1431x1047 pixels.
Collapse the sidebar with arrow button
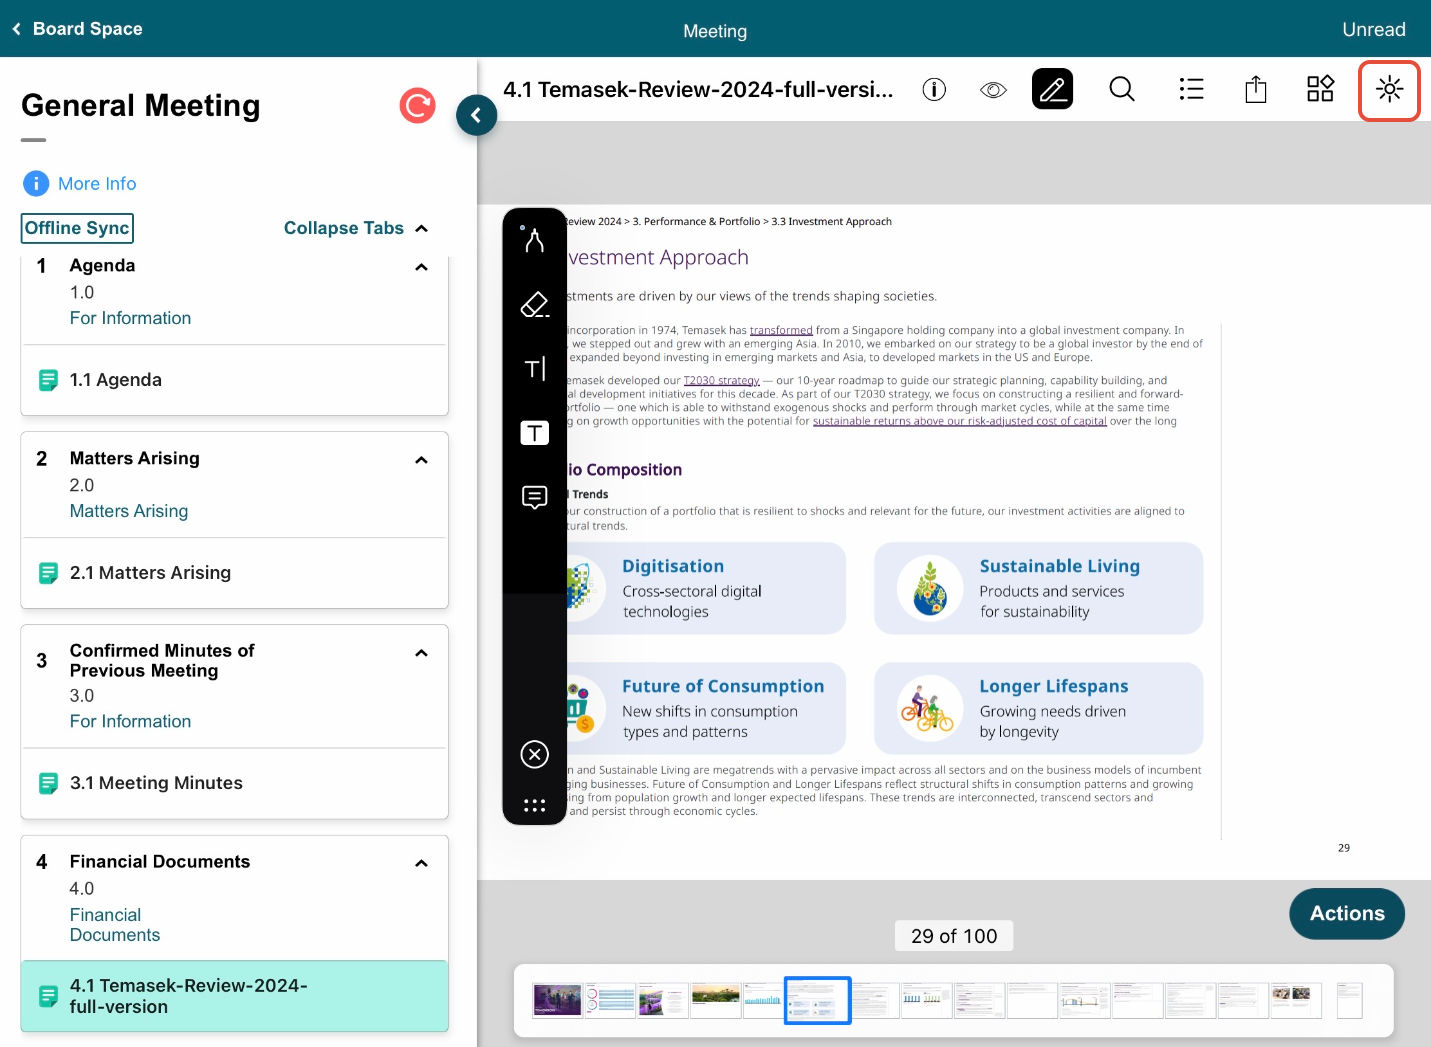476,115
